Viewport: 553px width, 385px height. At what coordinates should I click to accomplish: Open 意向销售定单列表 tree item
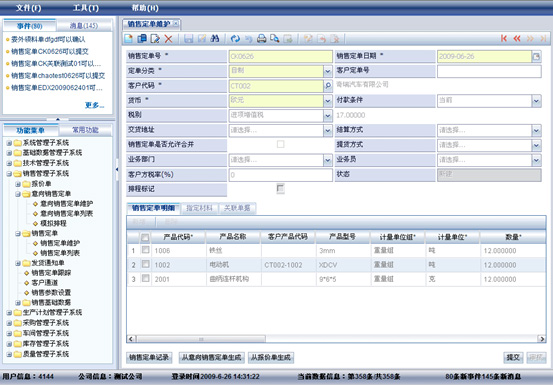pos(67,213)
